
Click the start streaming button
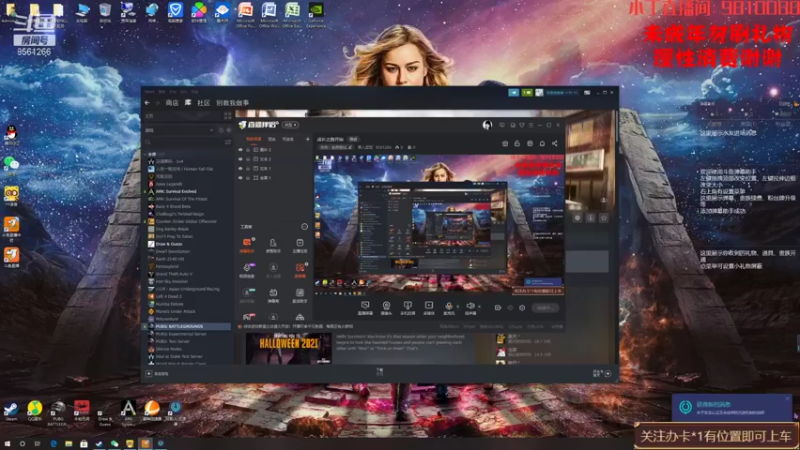pos(545,308)
